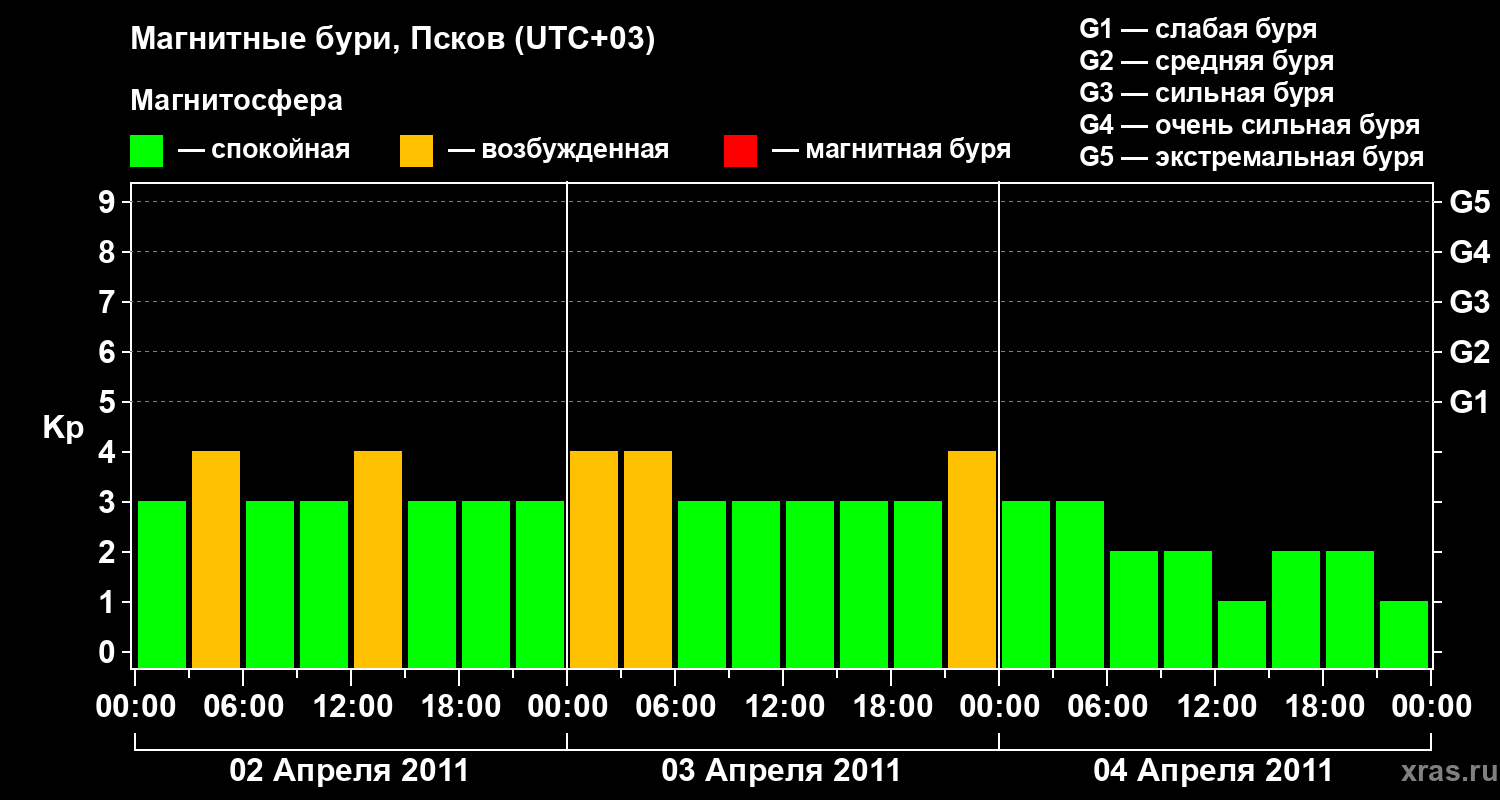Click 'G3 — сильная буря' legend line
The height and width of the screenshot is (800, 1500).
click(x=1206, y=93)
